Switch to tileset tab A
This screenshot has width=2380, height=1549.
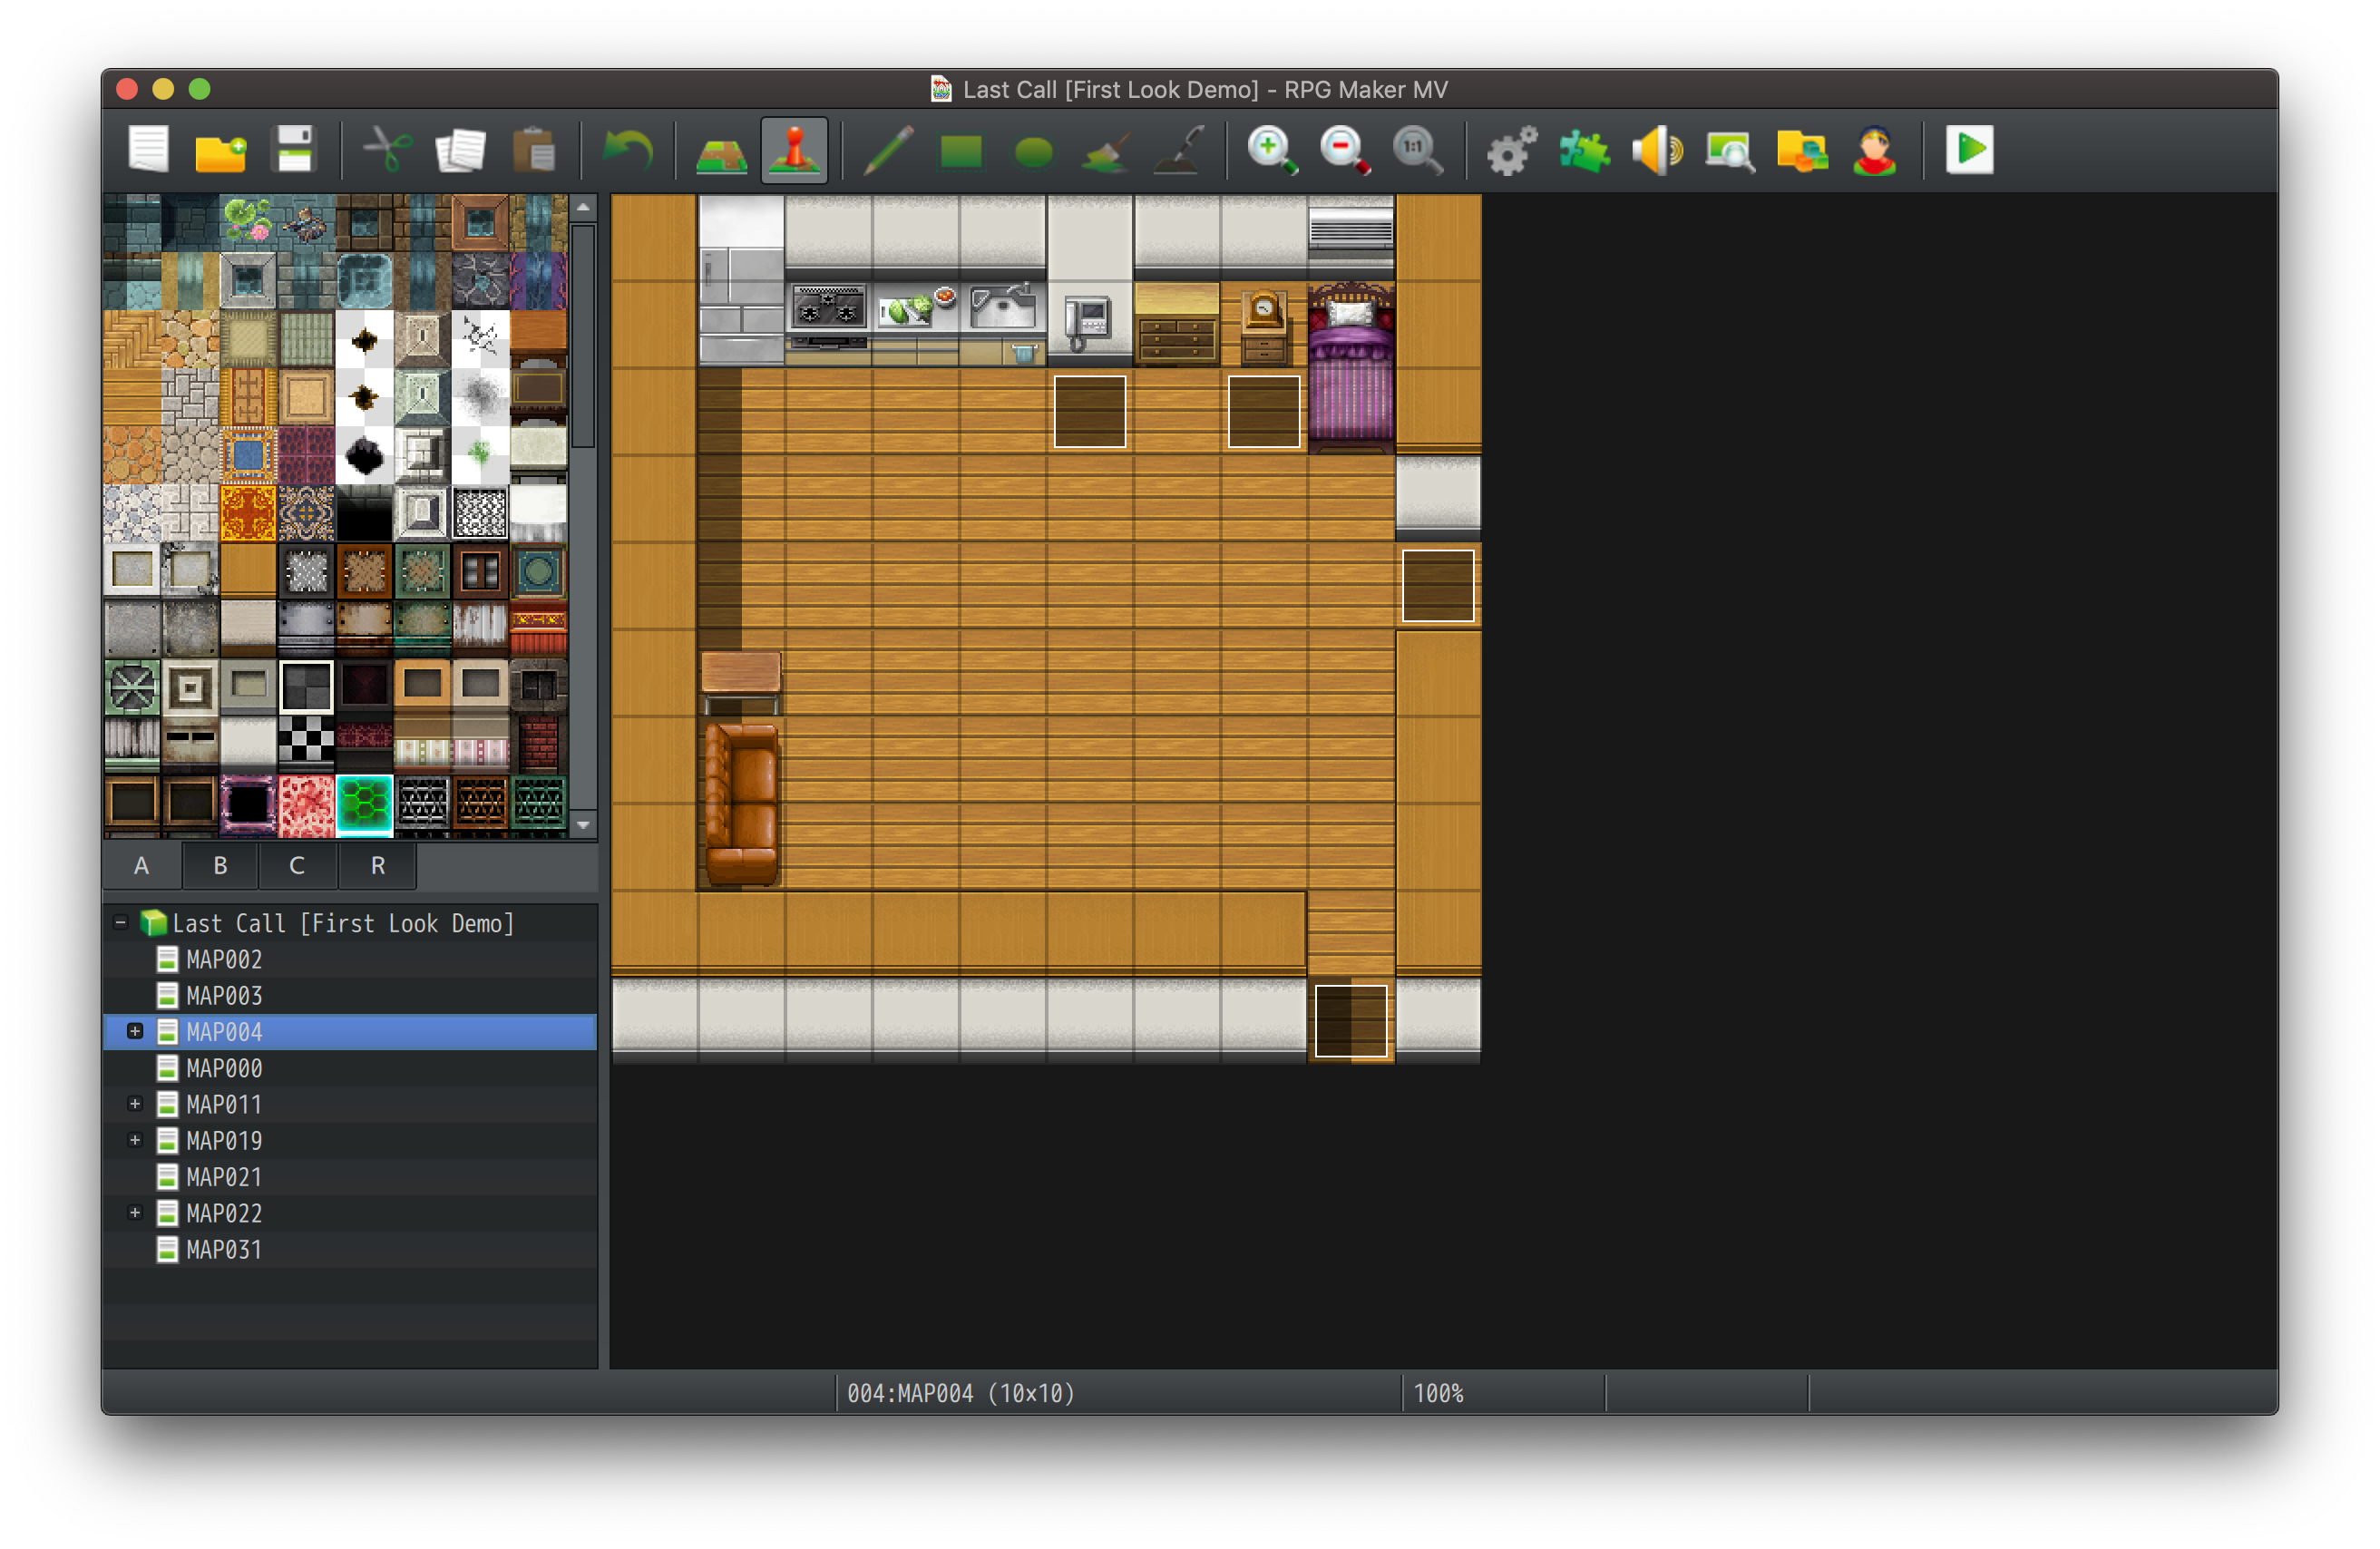coord(142,866)
